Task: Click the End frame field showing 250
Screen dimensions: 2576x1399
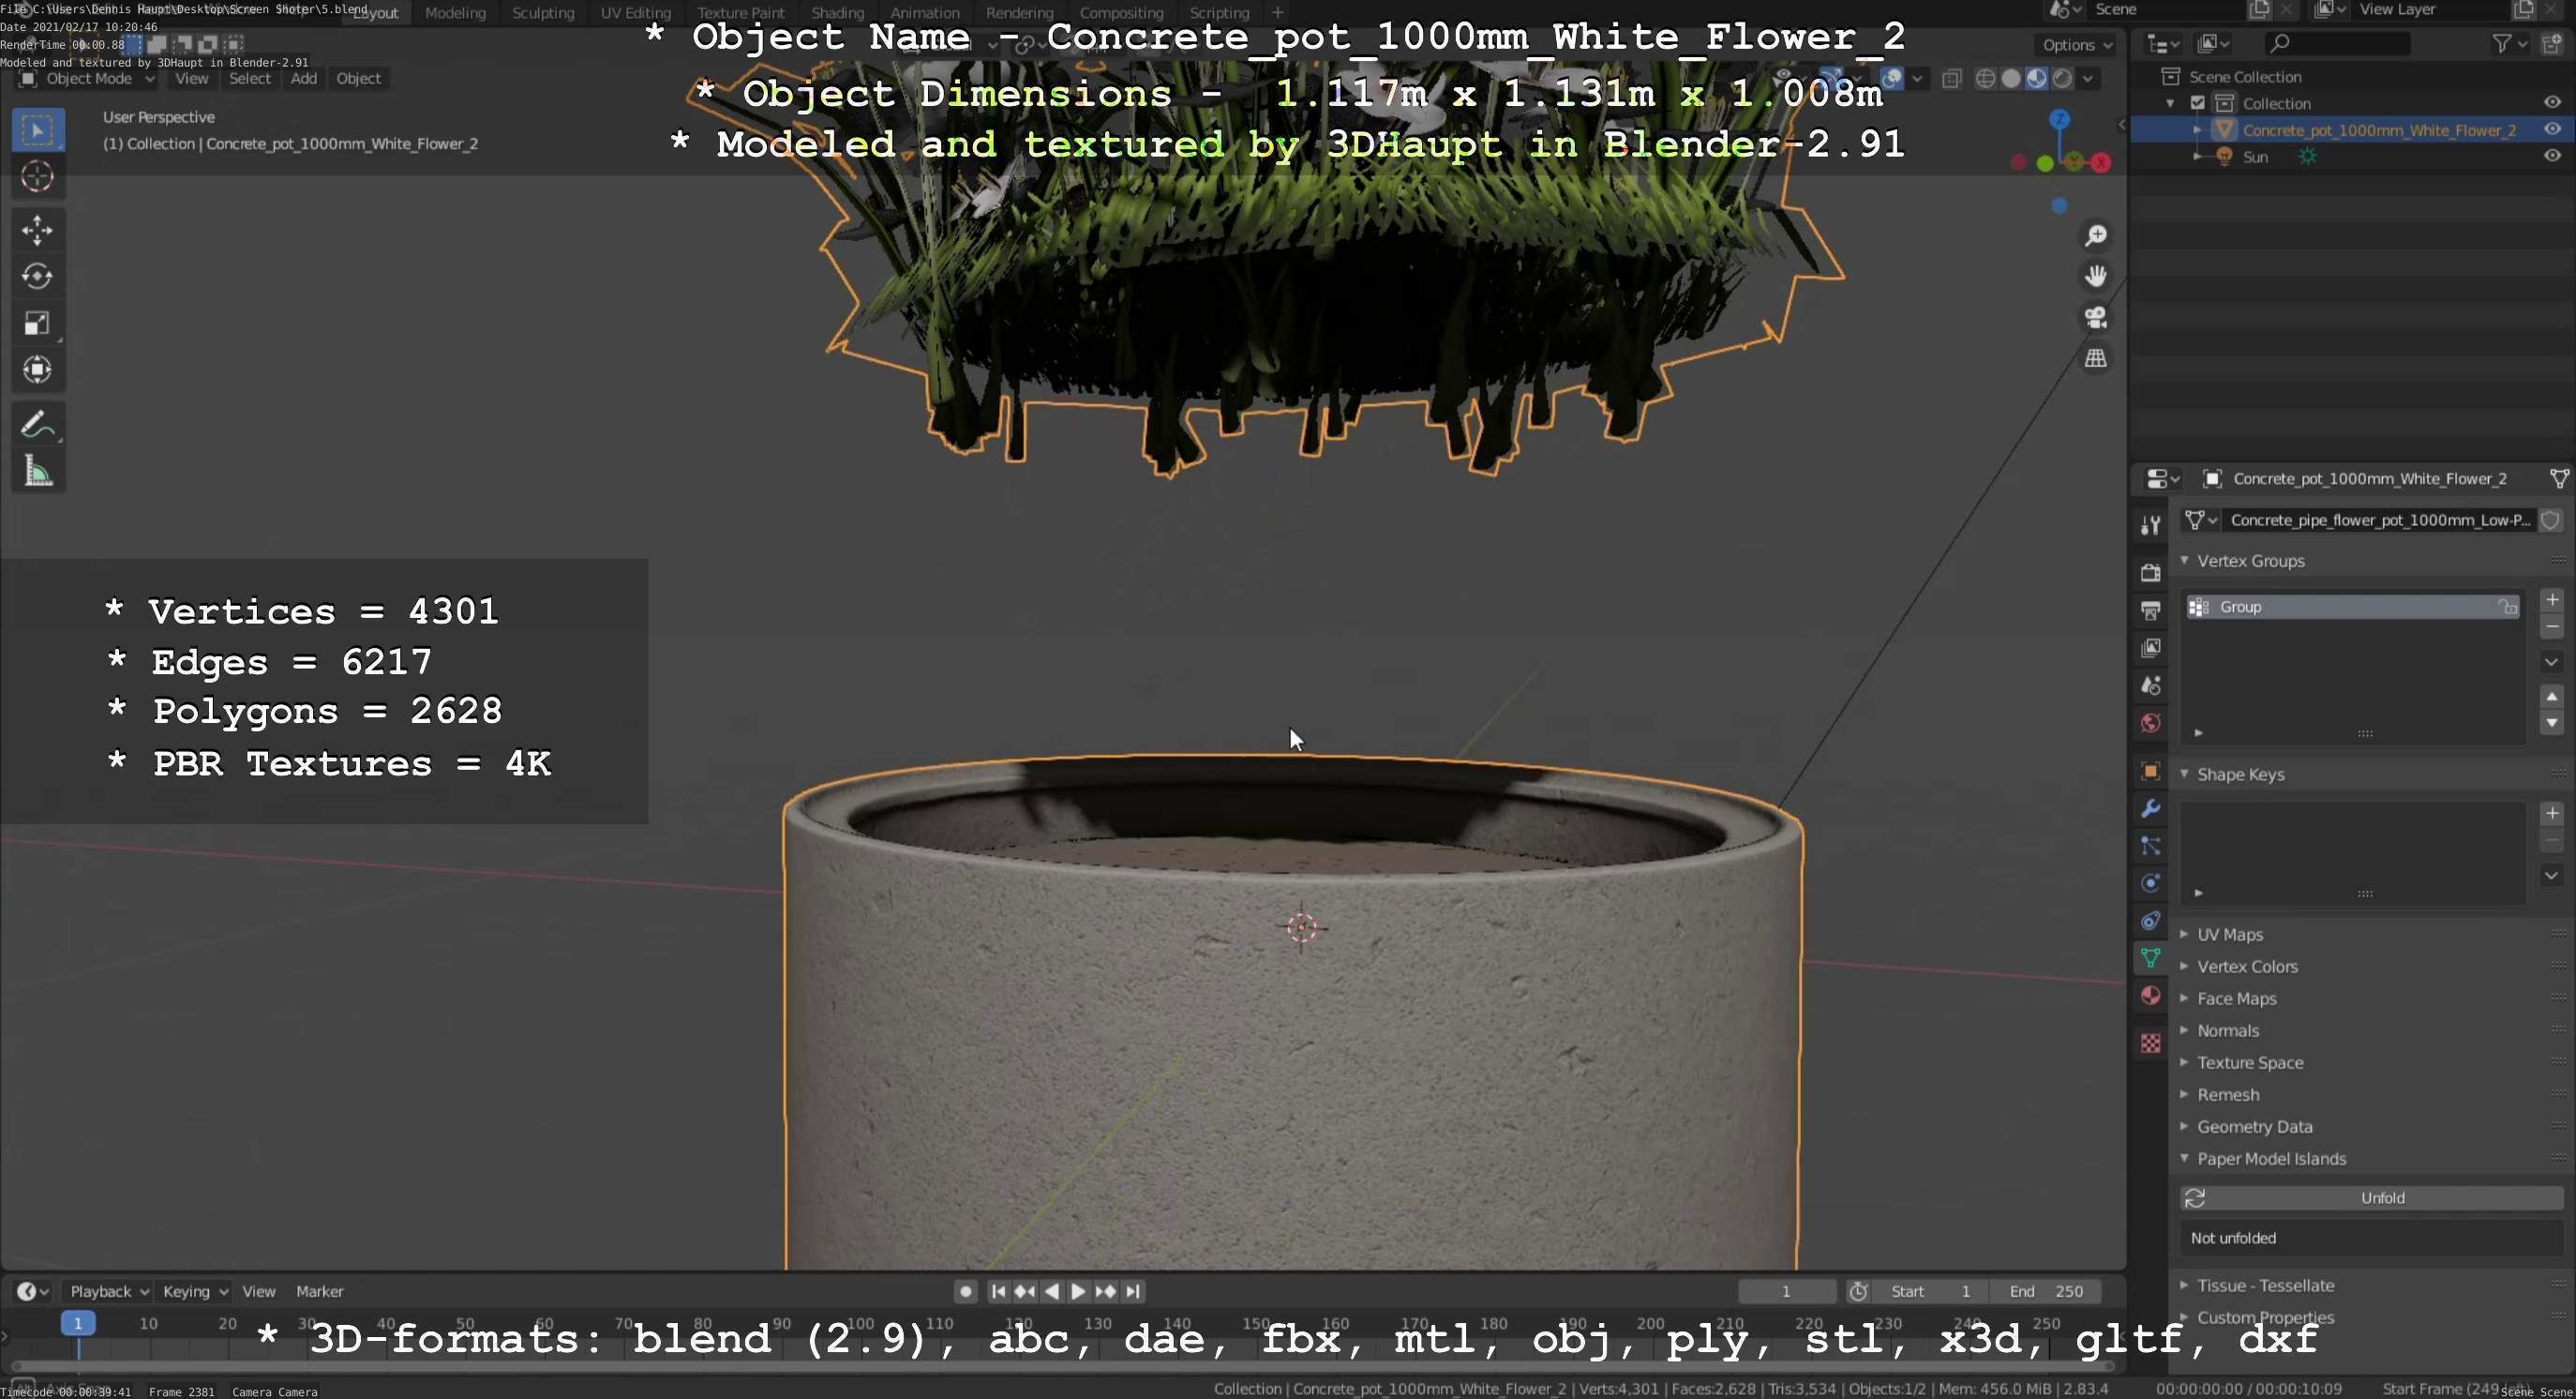Action: pyautogui.click(x=2045, y=1291)
